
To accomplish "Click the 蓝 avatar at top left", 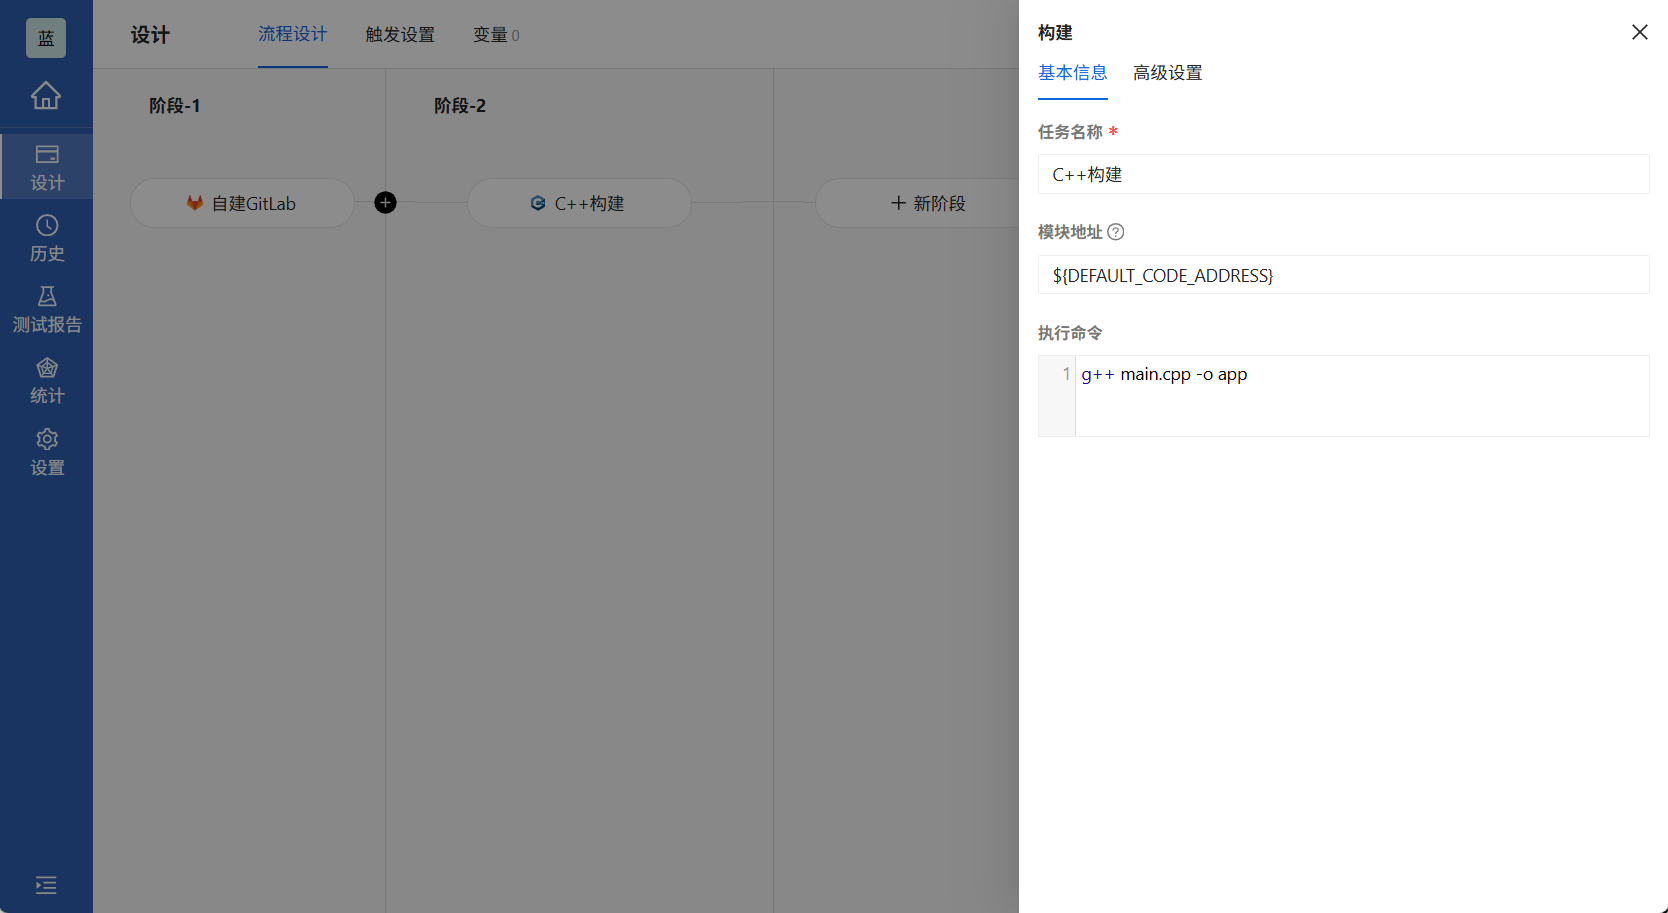I will tap(45, 37).
